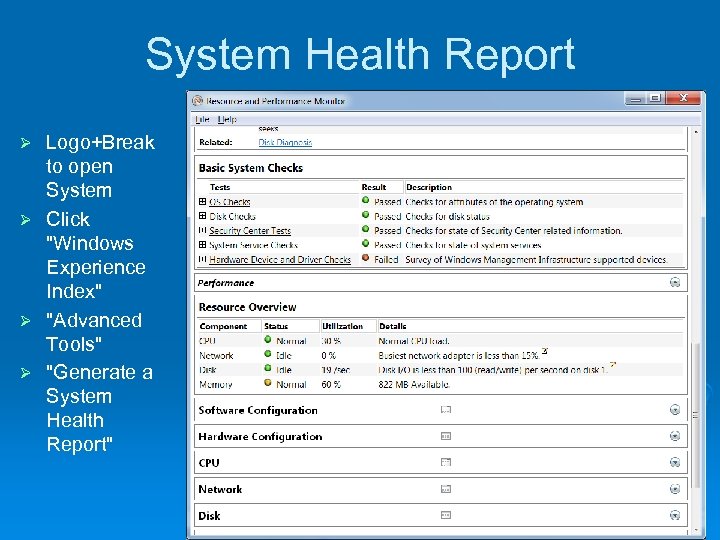
Task: Maximize the Resource and Performance Monitor window
Action: [x=655, y=98]
